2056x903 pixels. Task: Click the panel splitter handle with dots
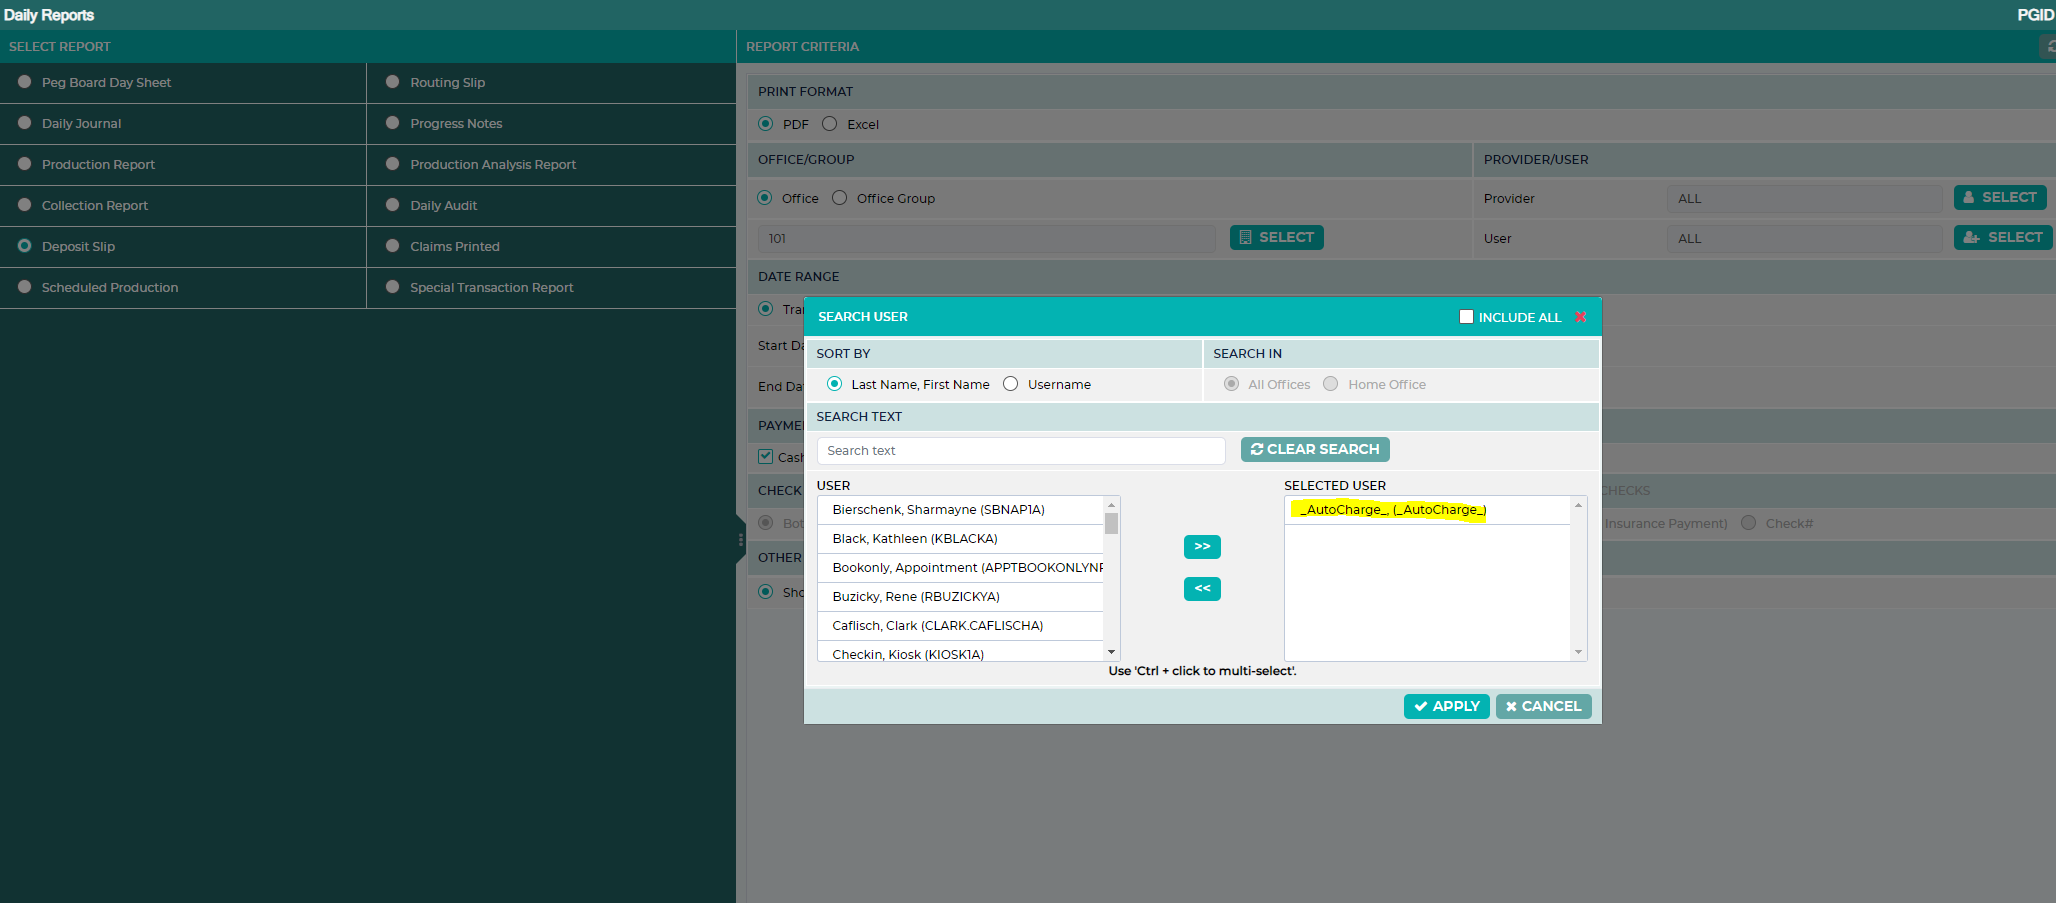point(741,540)
